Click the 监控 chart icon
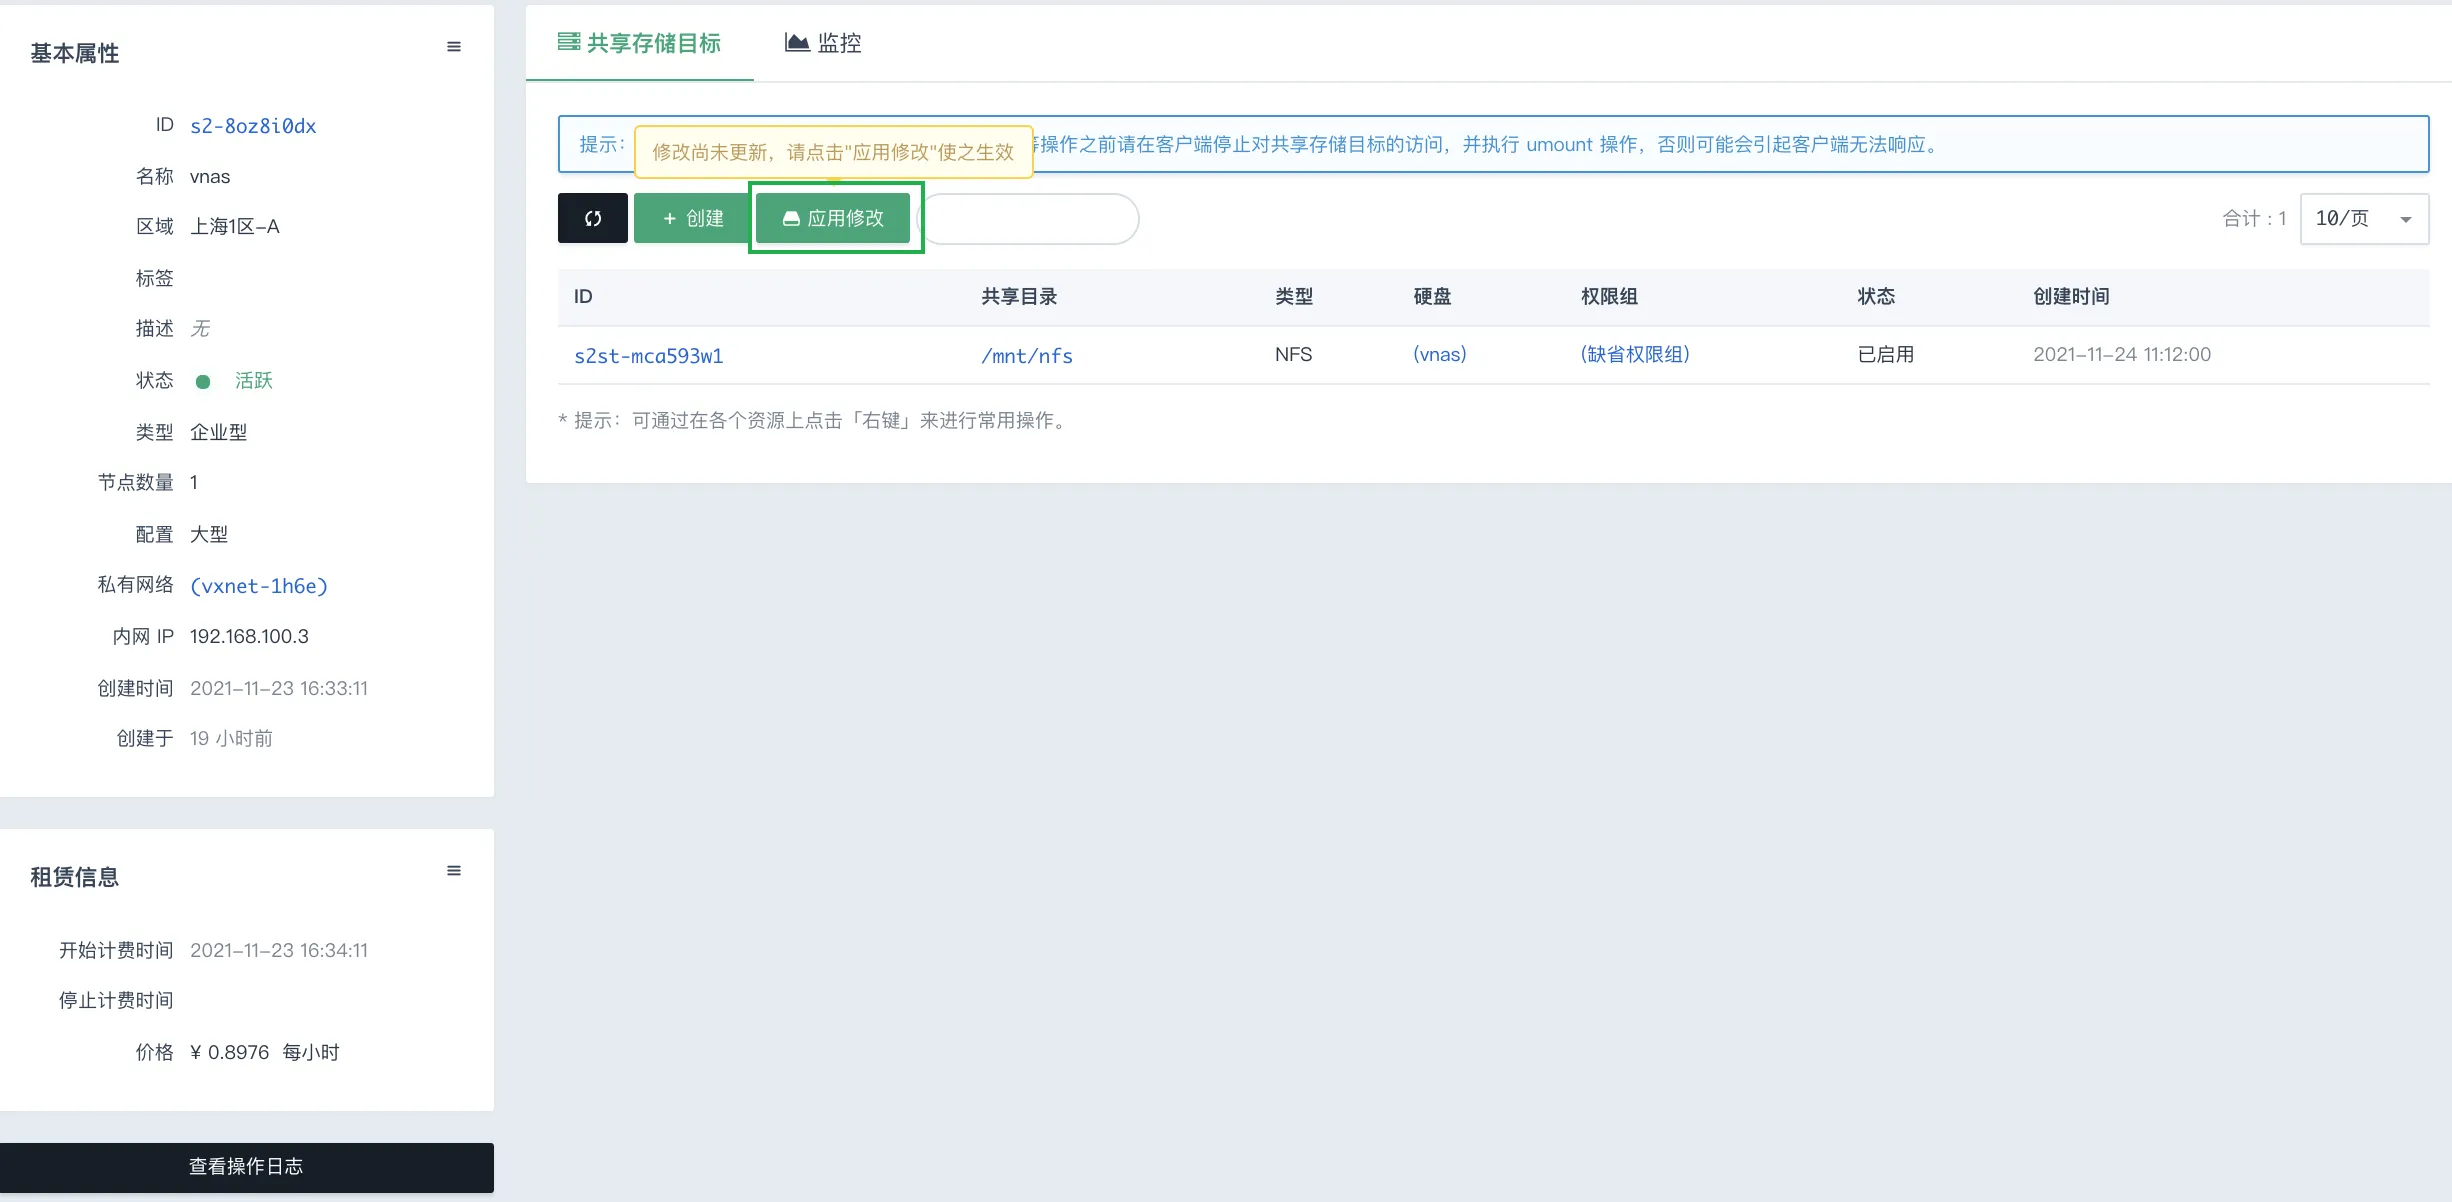 pos(797,42)
